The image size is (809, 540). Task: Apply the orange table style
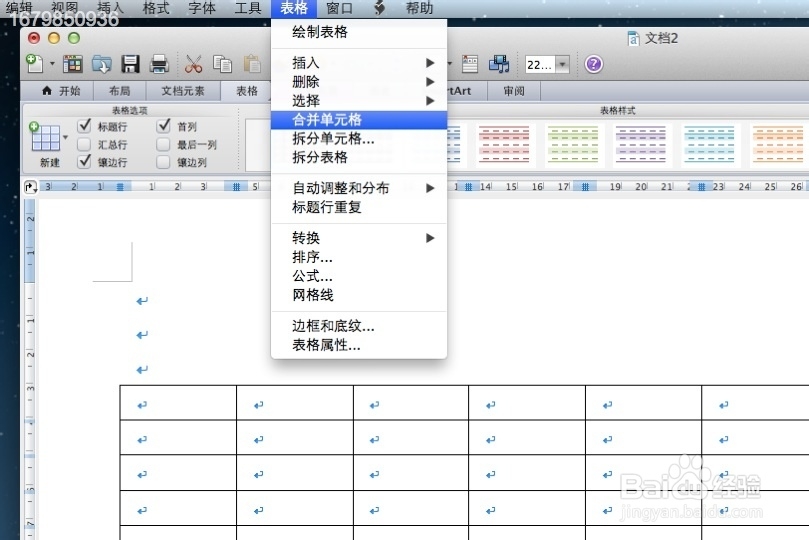[x=778, y=145]
